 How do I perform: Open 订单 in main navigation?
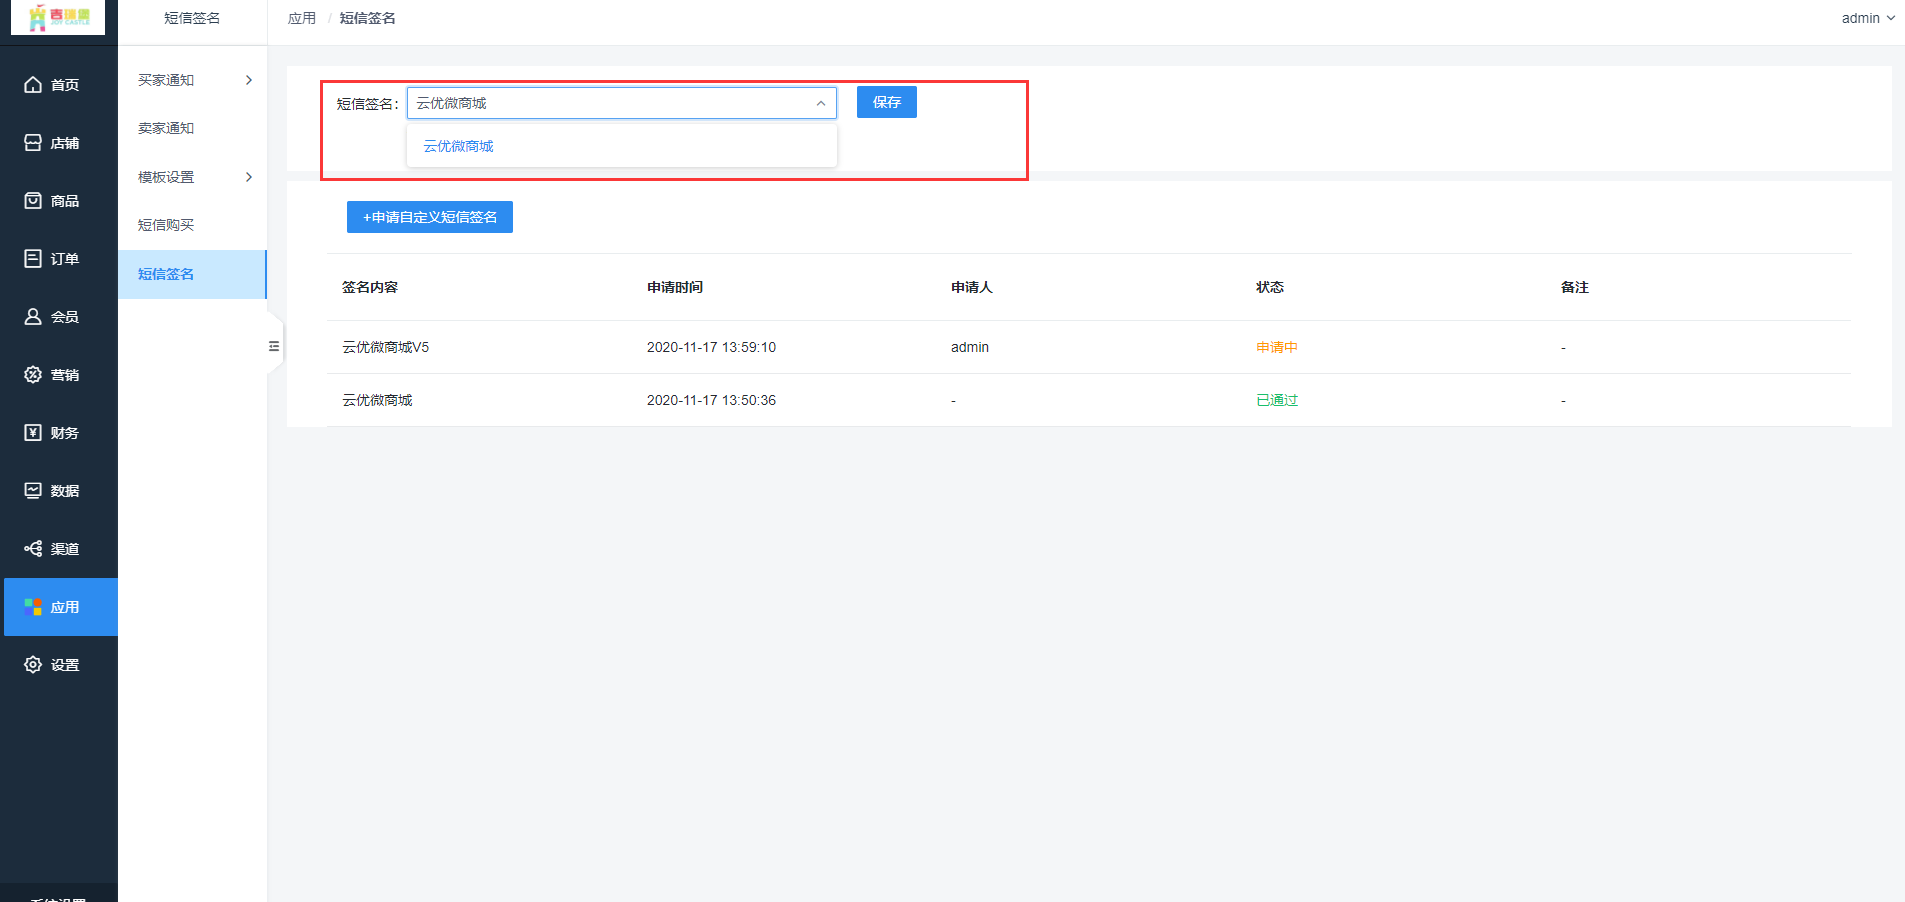[x=65, y=259]
